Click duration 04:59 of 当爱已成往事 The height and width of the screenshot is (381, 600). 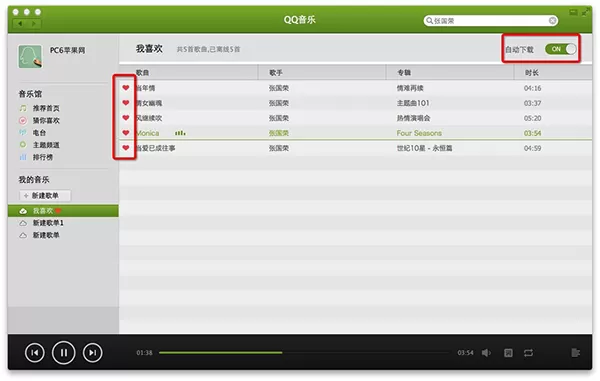coord(532,148)
